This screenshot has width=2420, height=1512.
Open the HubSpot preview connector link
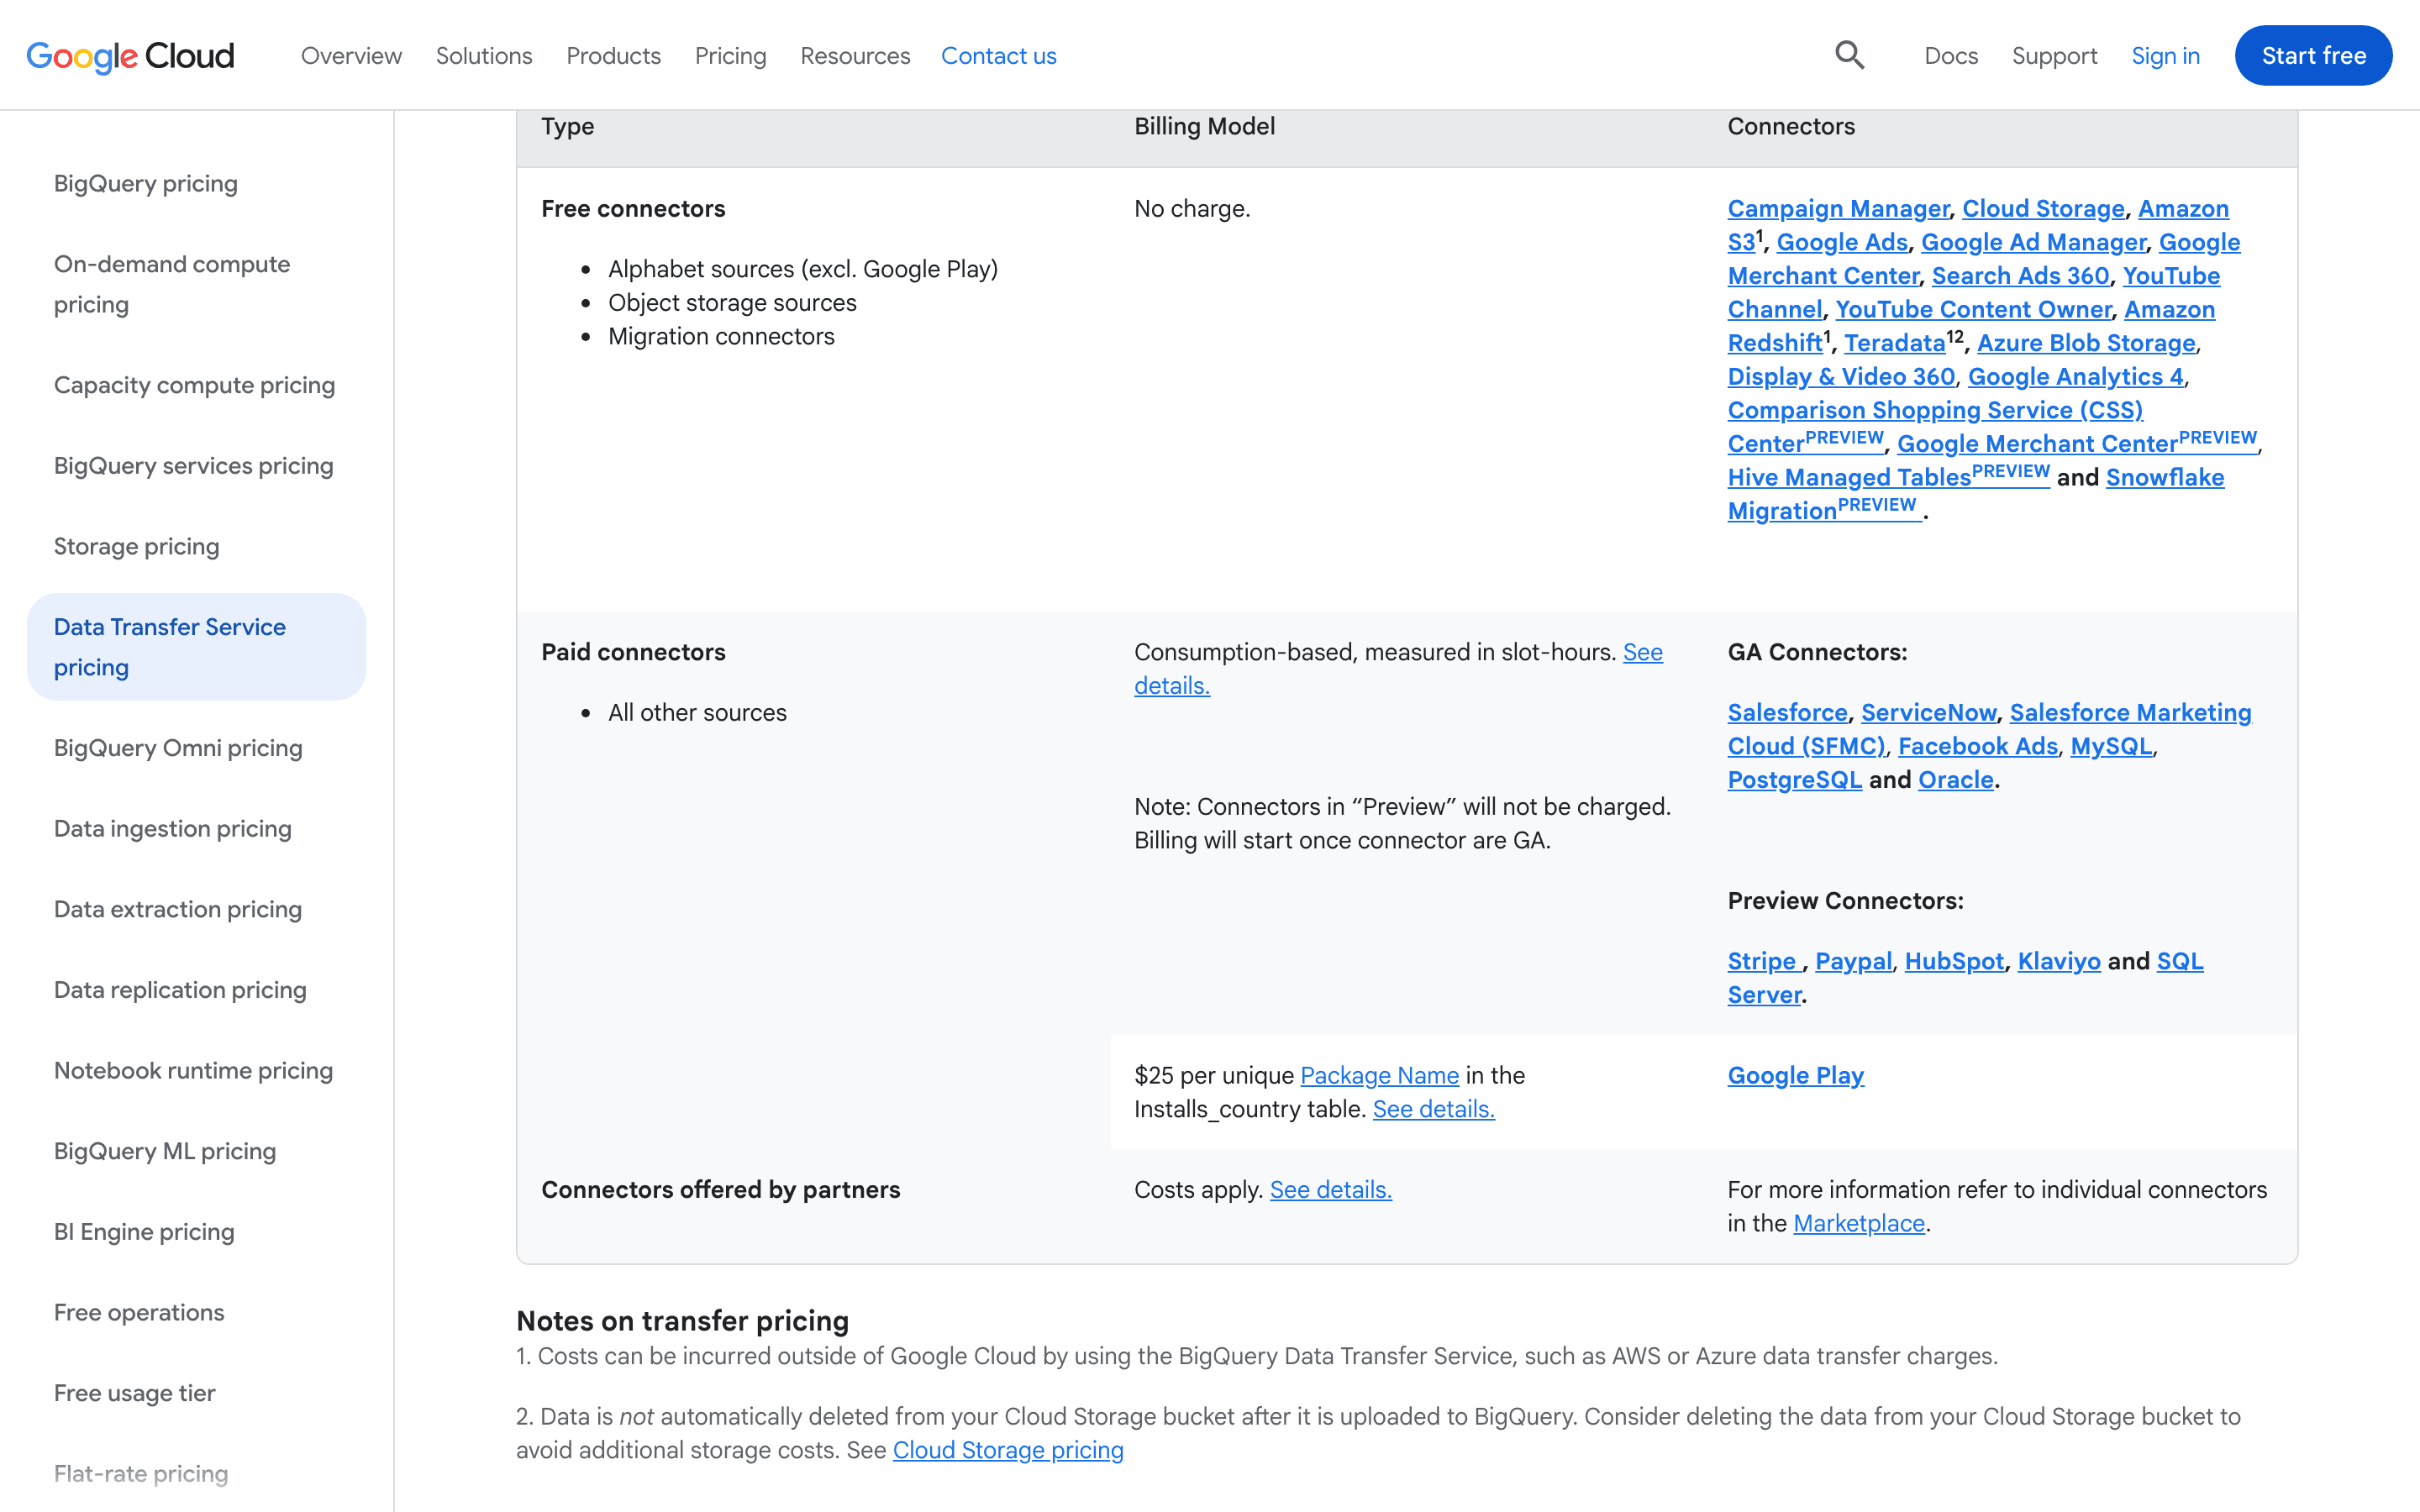point(1954,961)
